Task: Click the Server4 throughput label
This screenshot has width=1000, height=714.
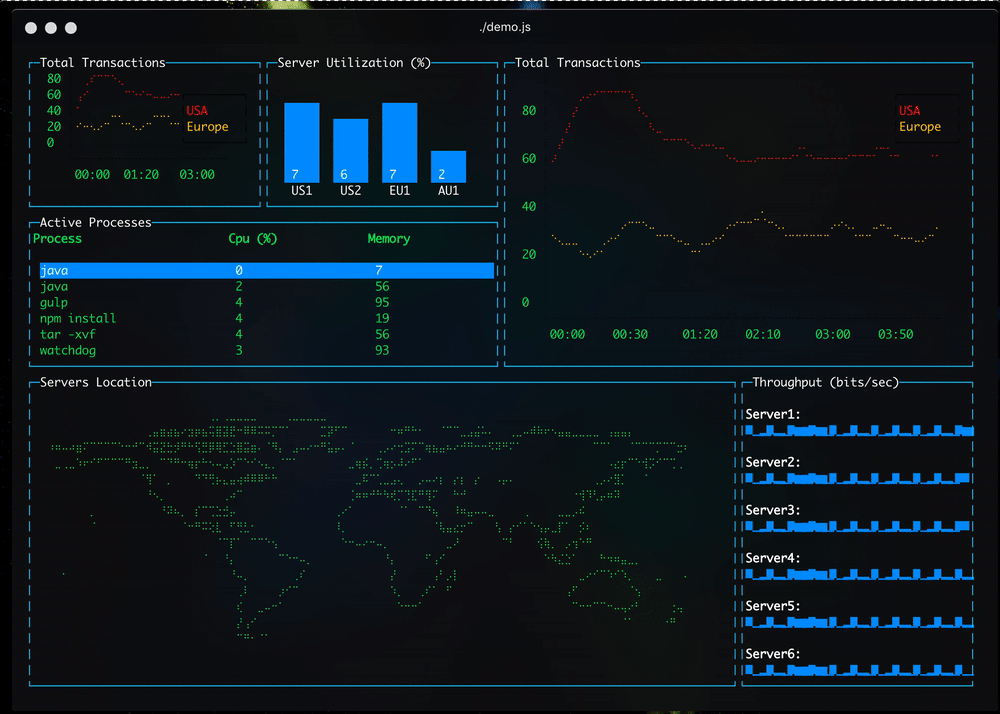Action: pyautogui.click(x=773, y=557)
